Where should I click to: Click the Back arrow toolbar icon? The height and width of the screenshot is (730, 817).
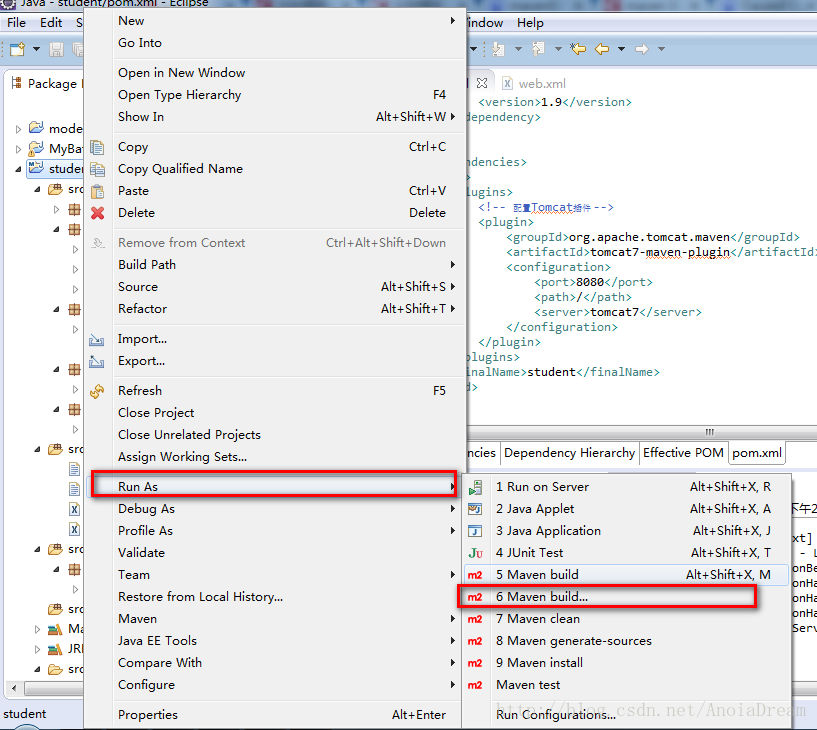click(x=602, y=49)
